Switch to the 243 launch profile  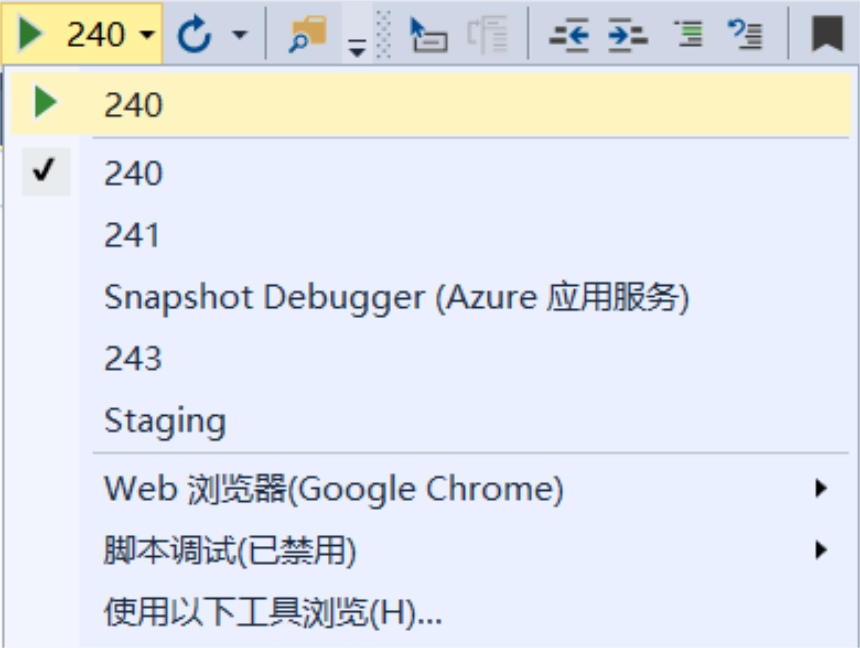(x=133, y=358)
